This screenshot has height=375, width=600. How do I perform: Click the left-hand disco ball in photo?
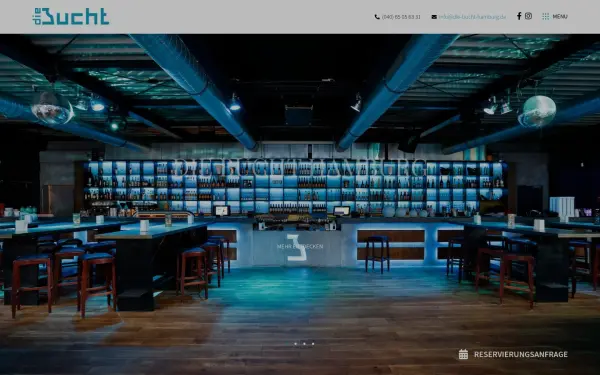[52, 108]
